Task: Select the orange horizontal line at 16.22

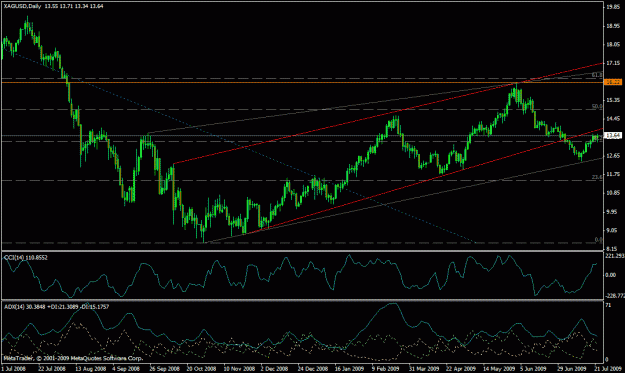Action: tap(303, 82)
